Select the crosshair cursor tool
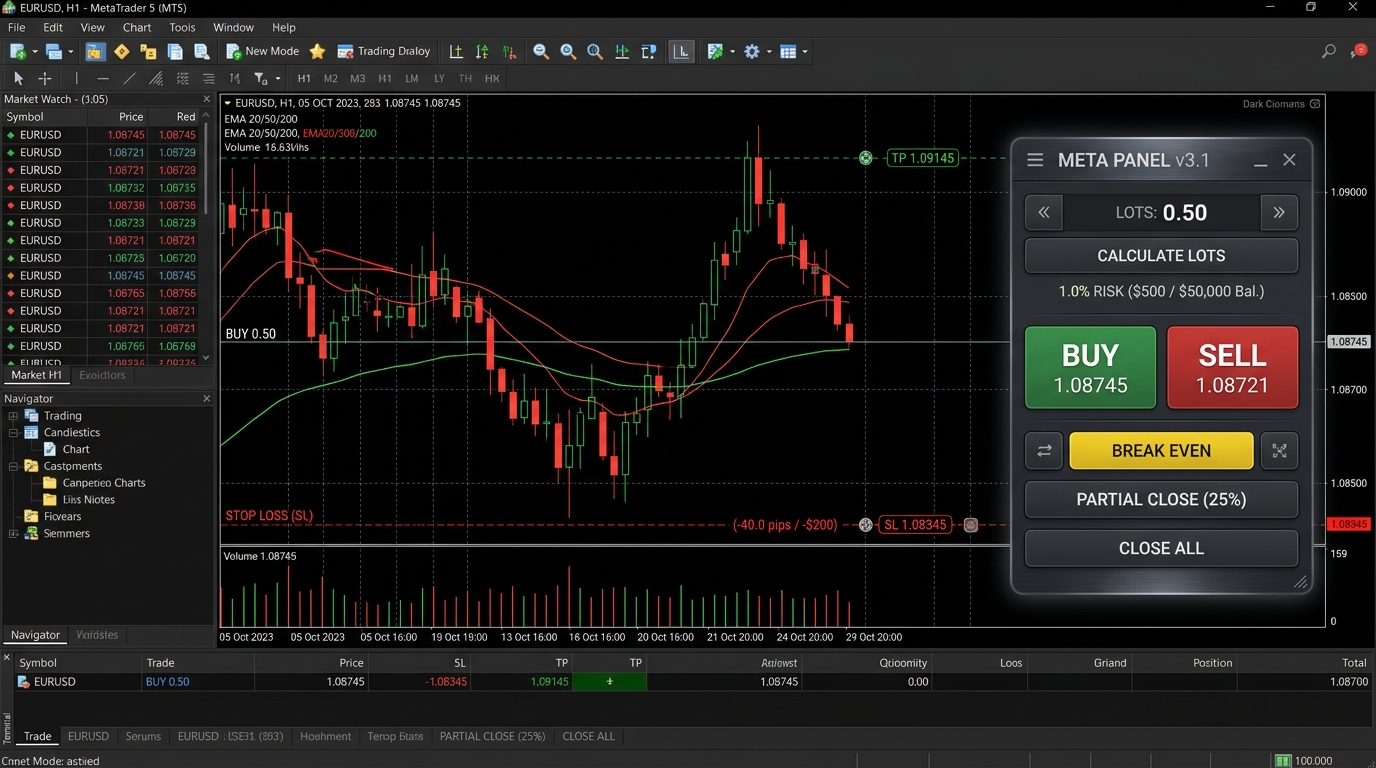The image size is (1376, 768). (45, 78)
